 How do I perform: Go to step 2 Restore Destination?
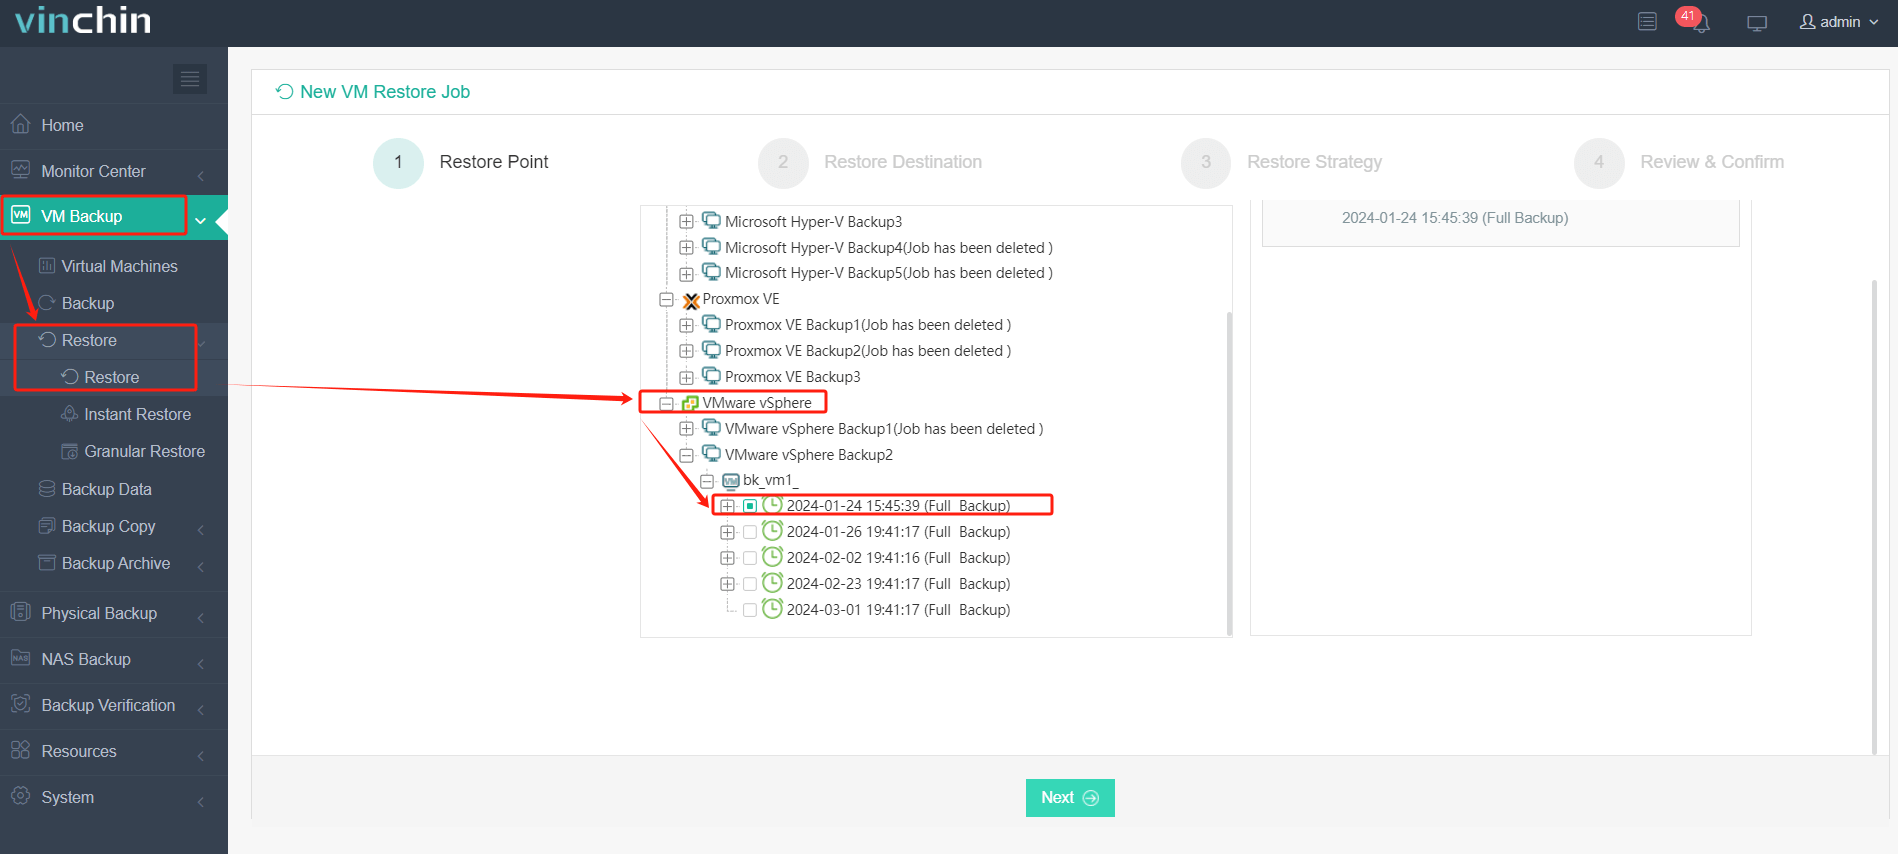click(870, 162)
